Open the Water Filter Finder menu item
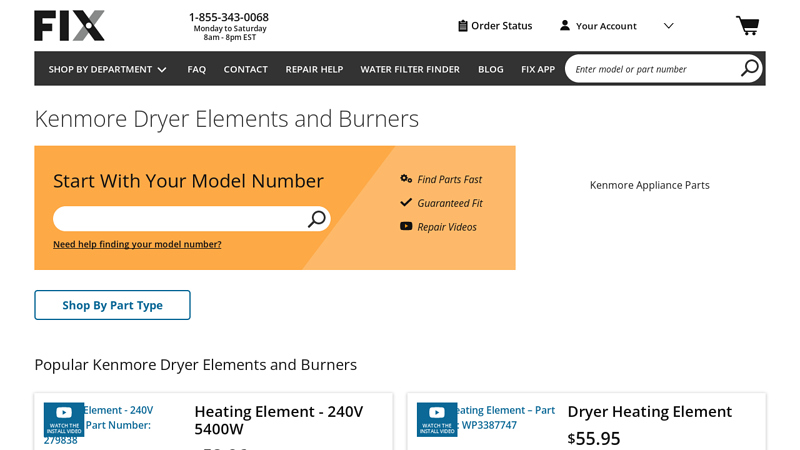 [x=410, y=69]
